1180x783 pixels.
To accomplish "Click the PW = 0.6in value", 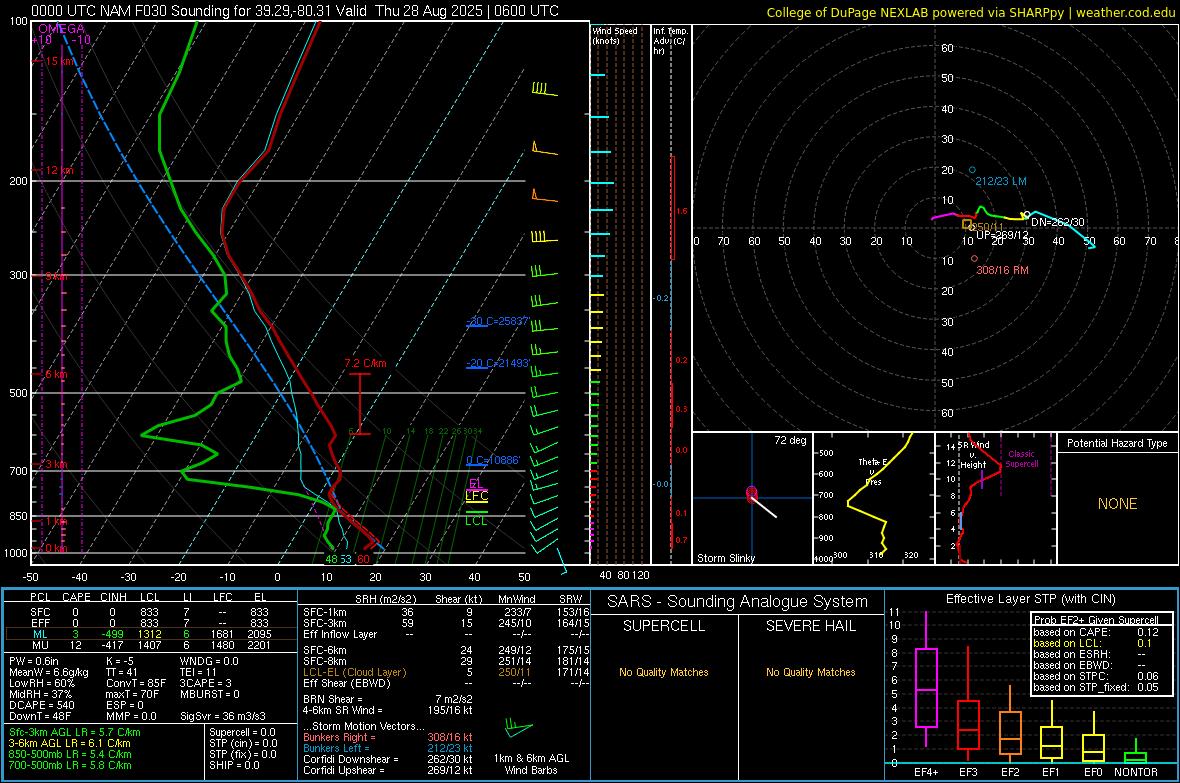I will point(35,661).
